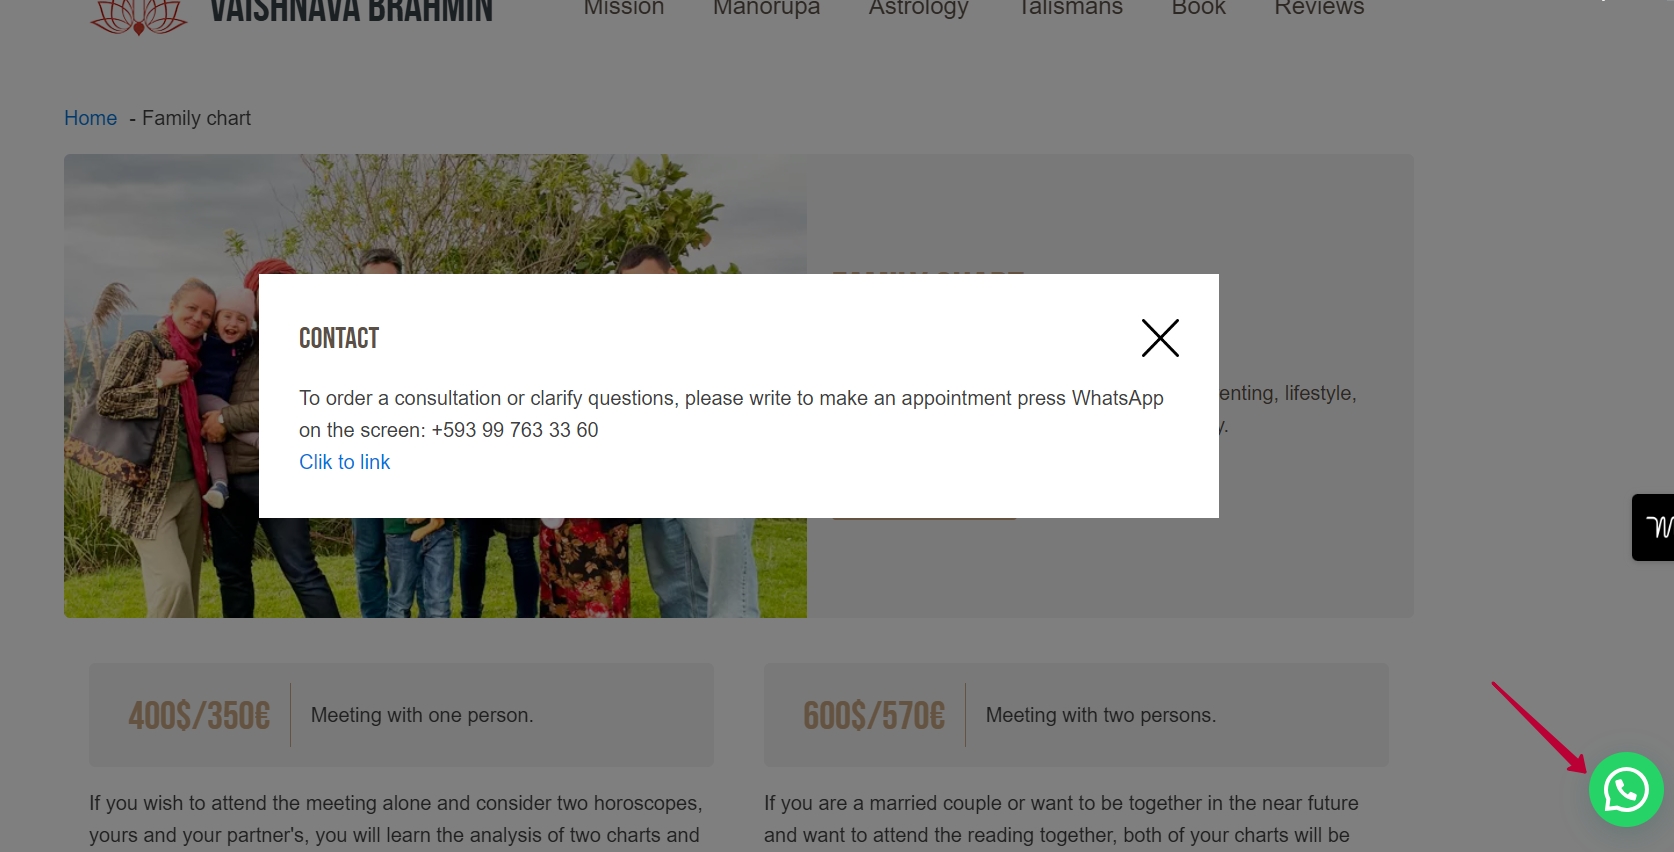Select the 600$/570€ price label
The width and height of the screenshot is (1674, 852).
tap(874, 716)
